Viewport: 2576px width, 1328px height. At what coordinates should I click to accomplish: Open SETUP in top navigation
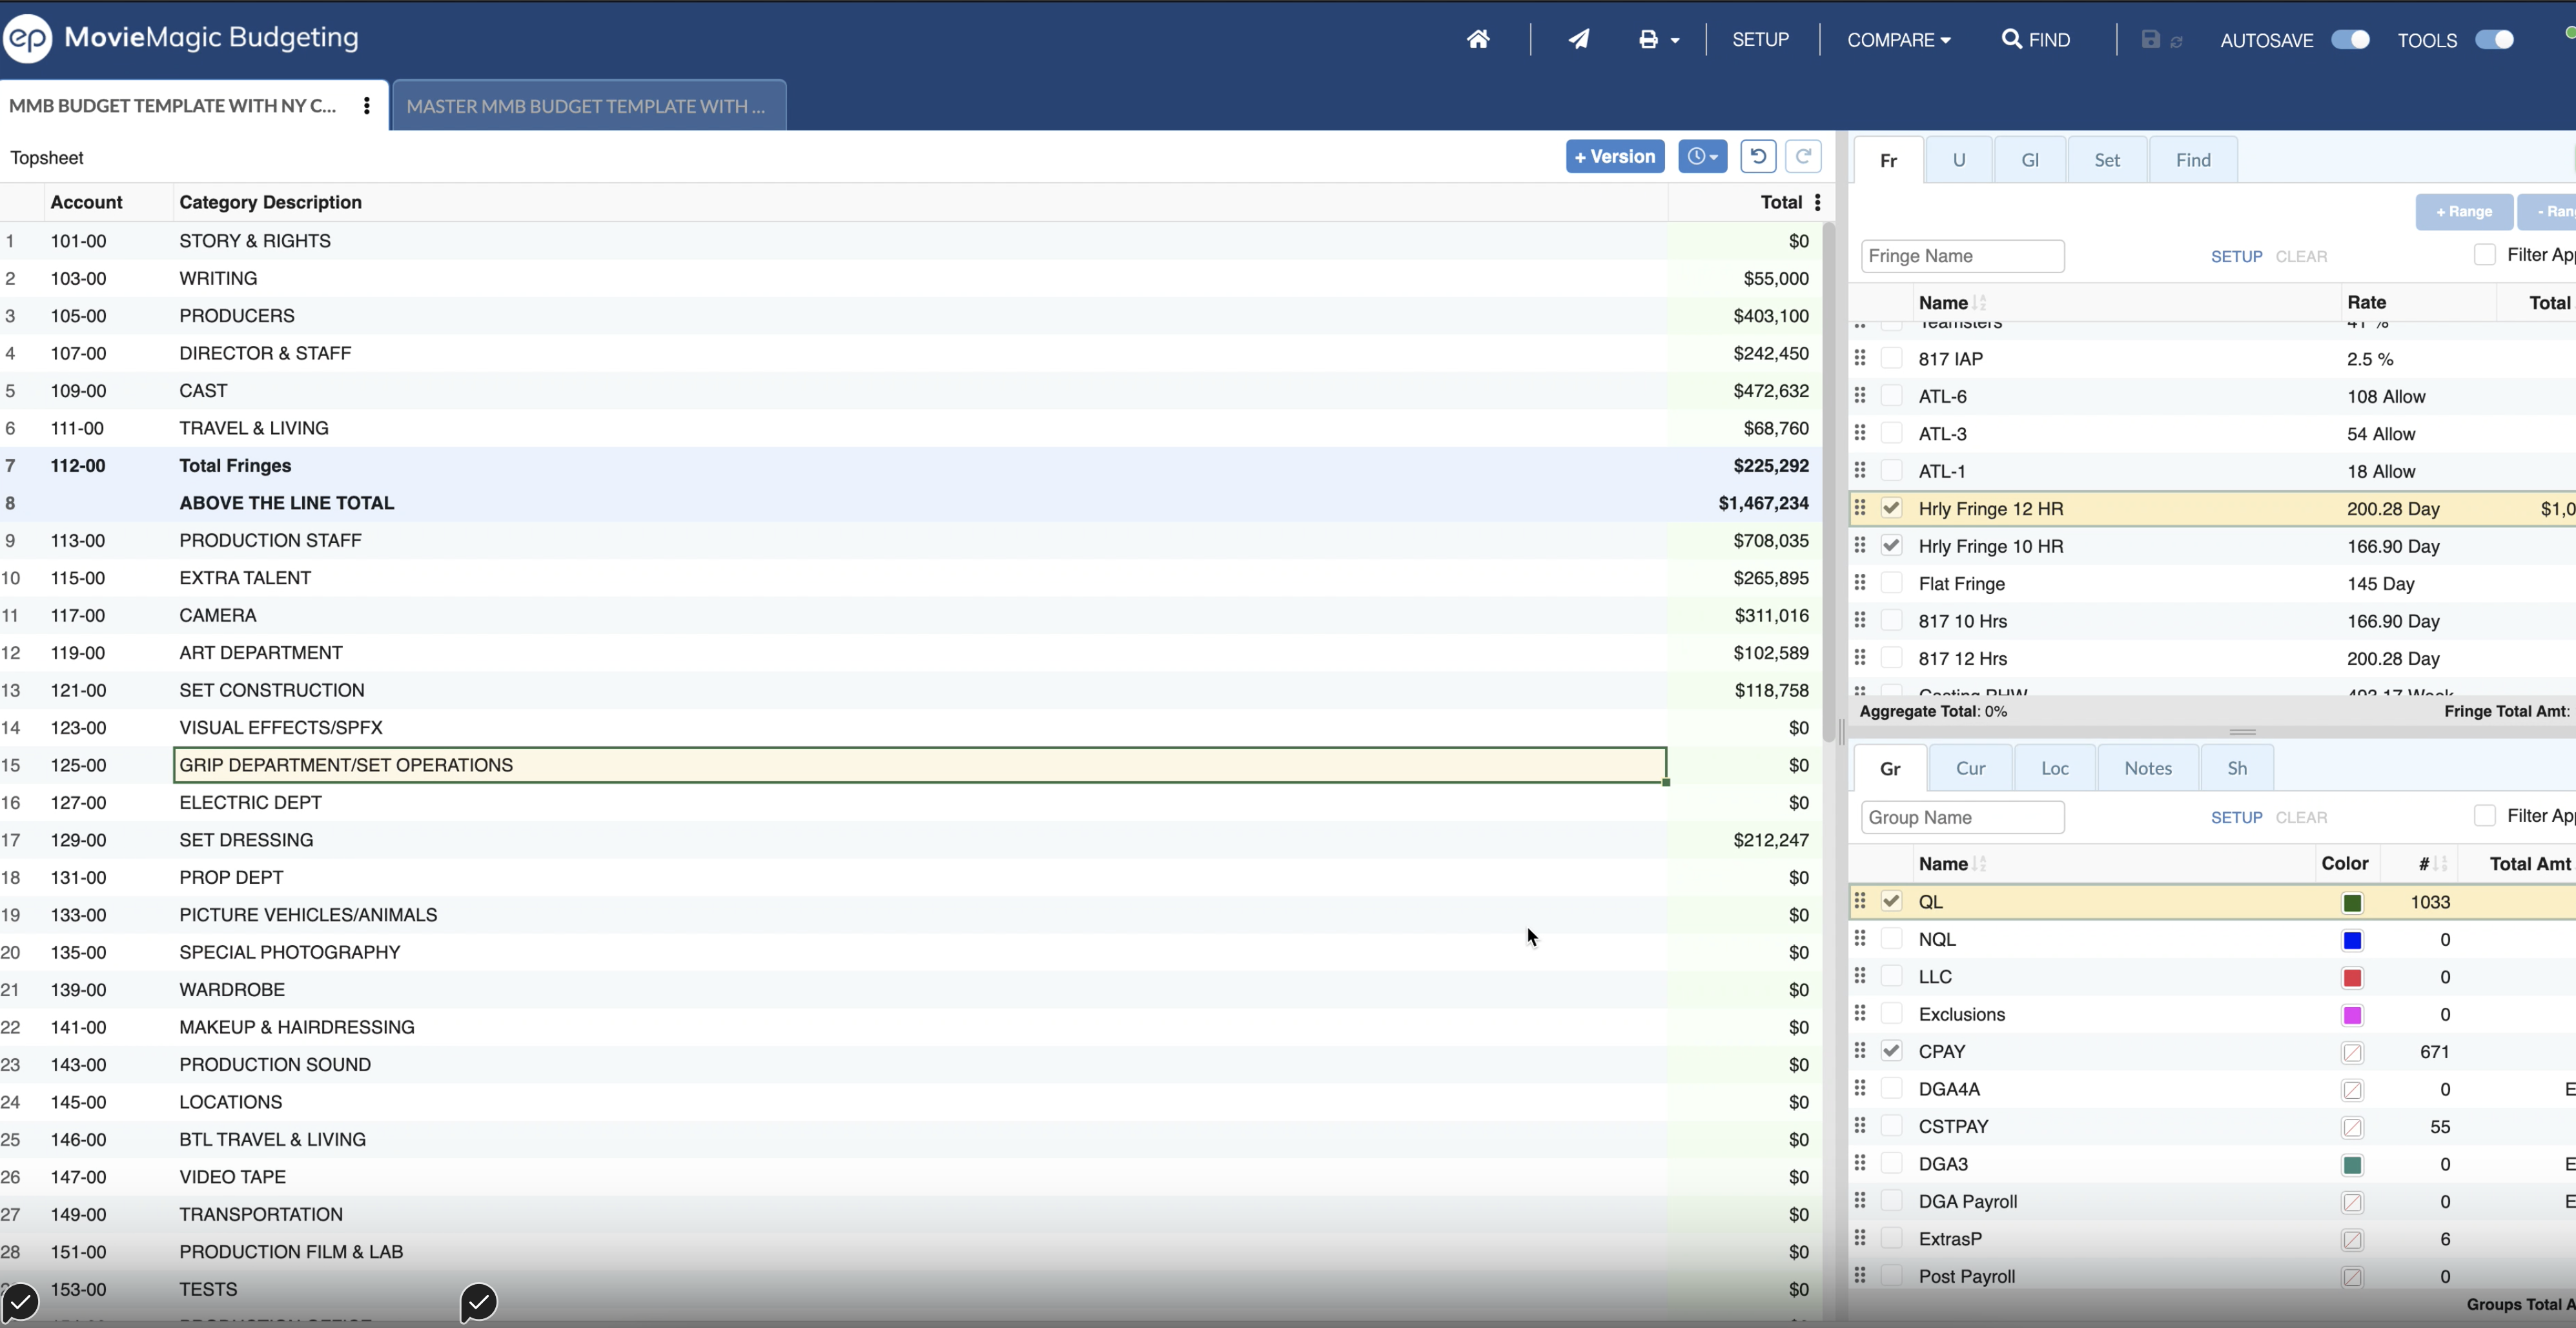click(1760, 40)
